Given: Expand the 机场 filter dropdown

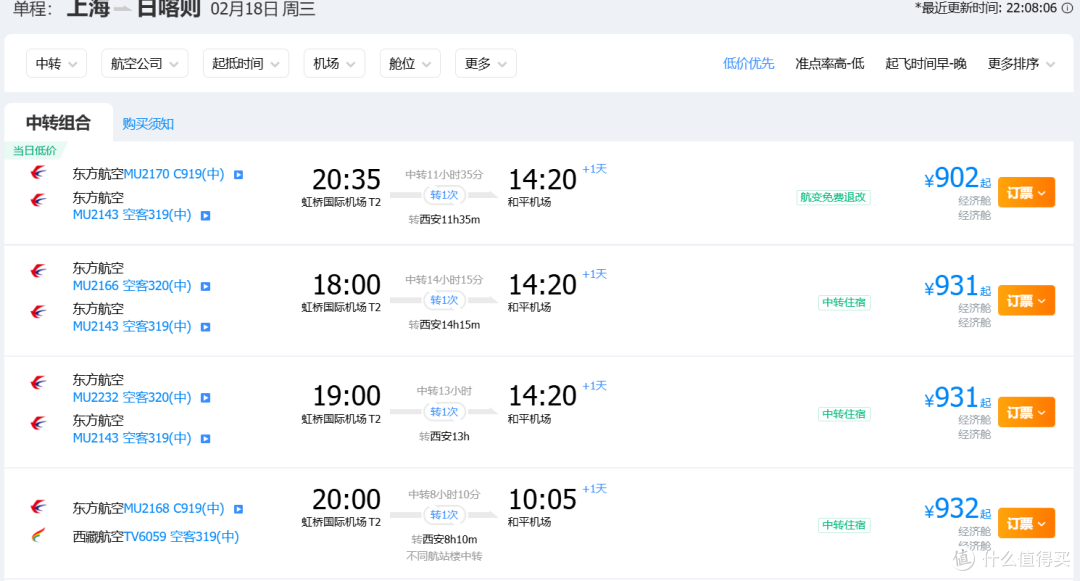Looking at the screenshot, I should coord(334,63).
